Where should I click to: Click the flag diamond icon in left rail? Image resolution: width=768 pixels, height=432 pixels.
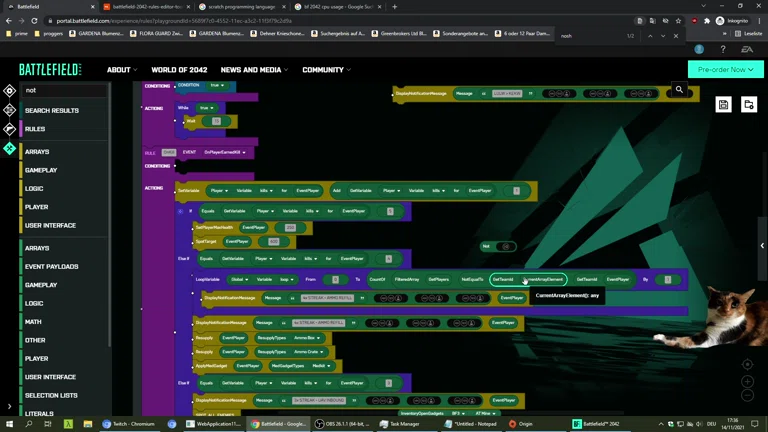tap(9, 129)
